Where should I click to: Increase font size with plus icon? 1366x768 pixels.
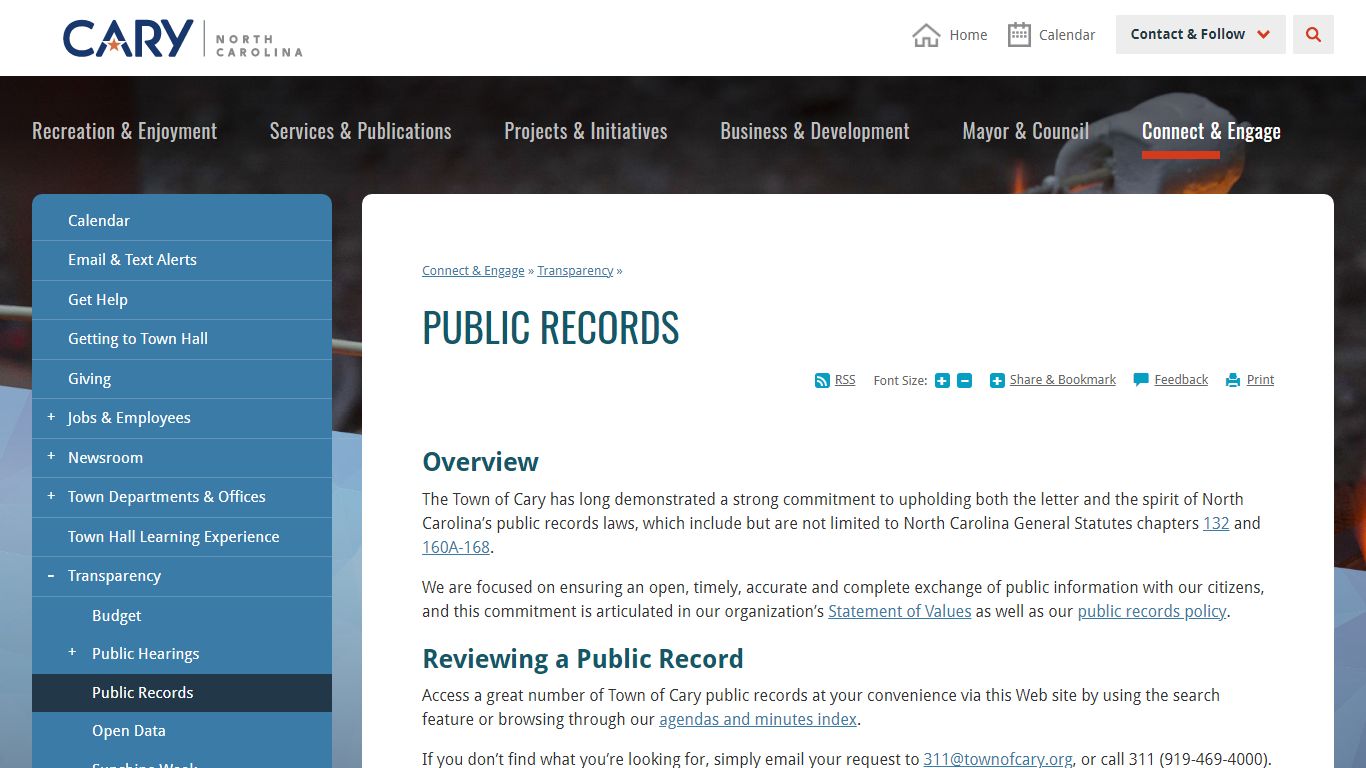942,380
